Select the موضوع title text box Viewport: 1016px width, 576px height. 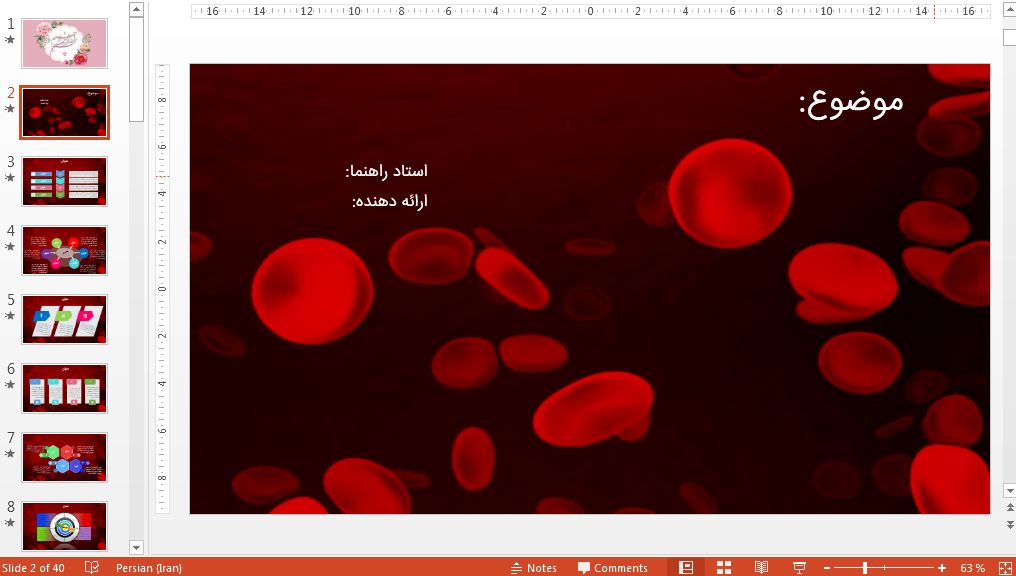[850, 100]
